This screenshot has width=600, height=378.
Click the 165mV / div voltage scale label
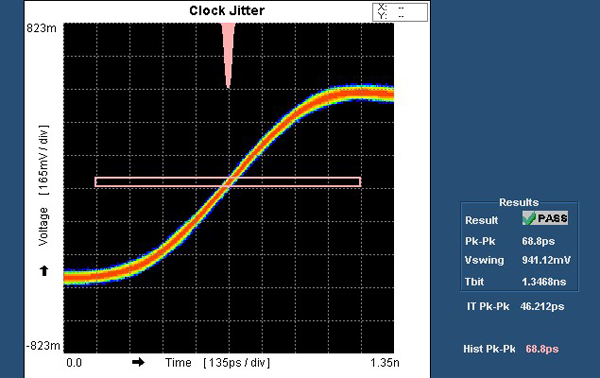pyautogui.click(x=44, y=160)
